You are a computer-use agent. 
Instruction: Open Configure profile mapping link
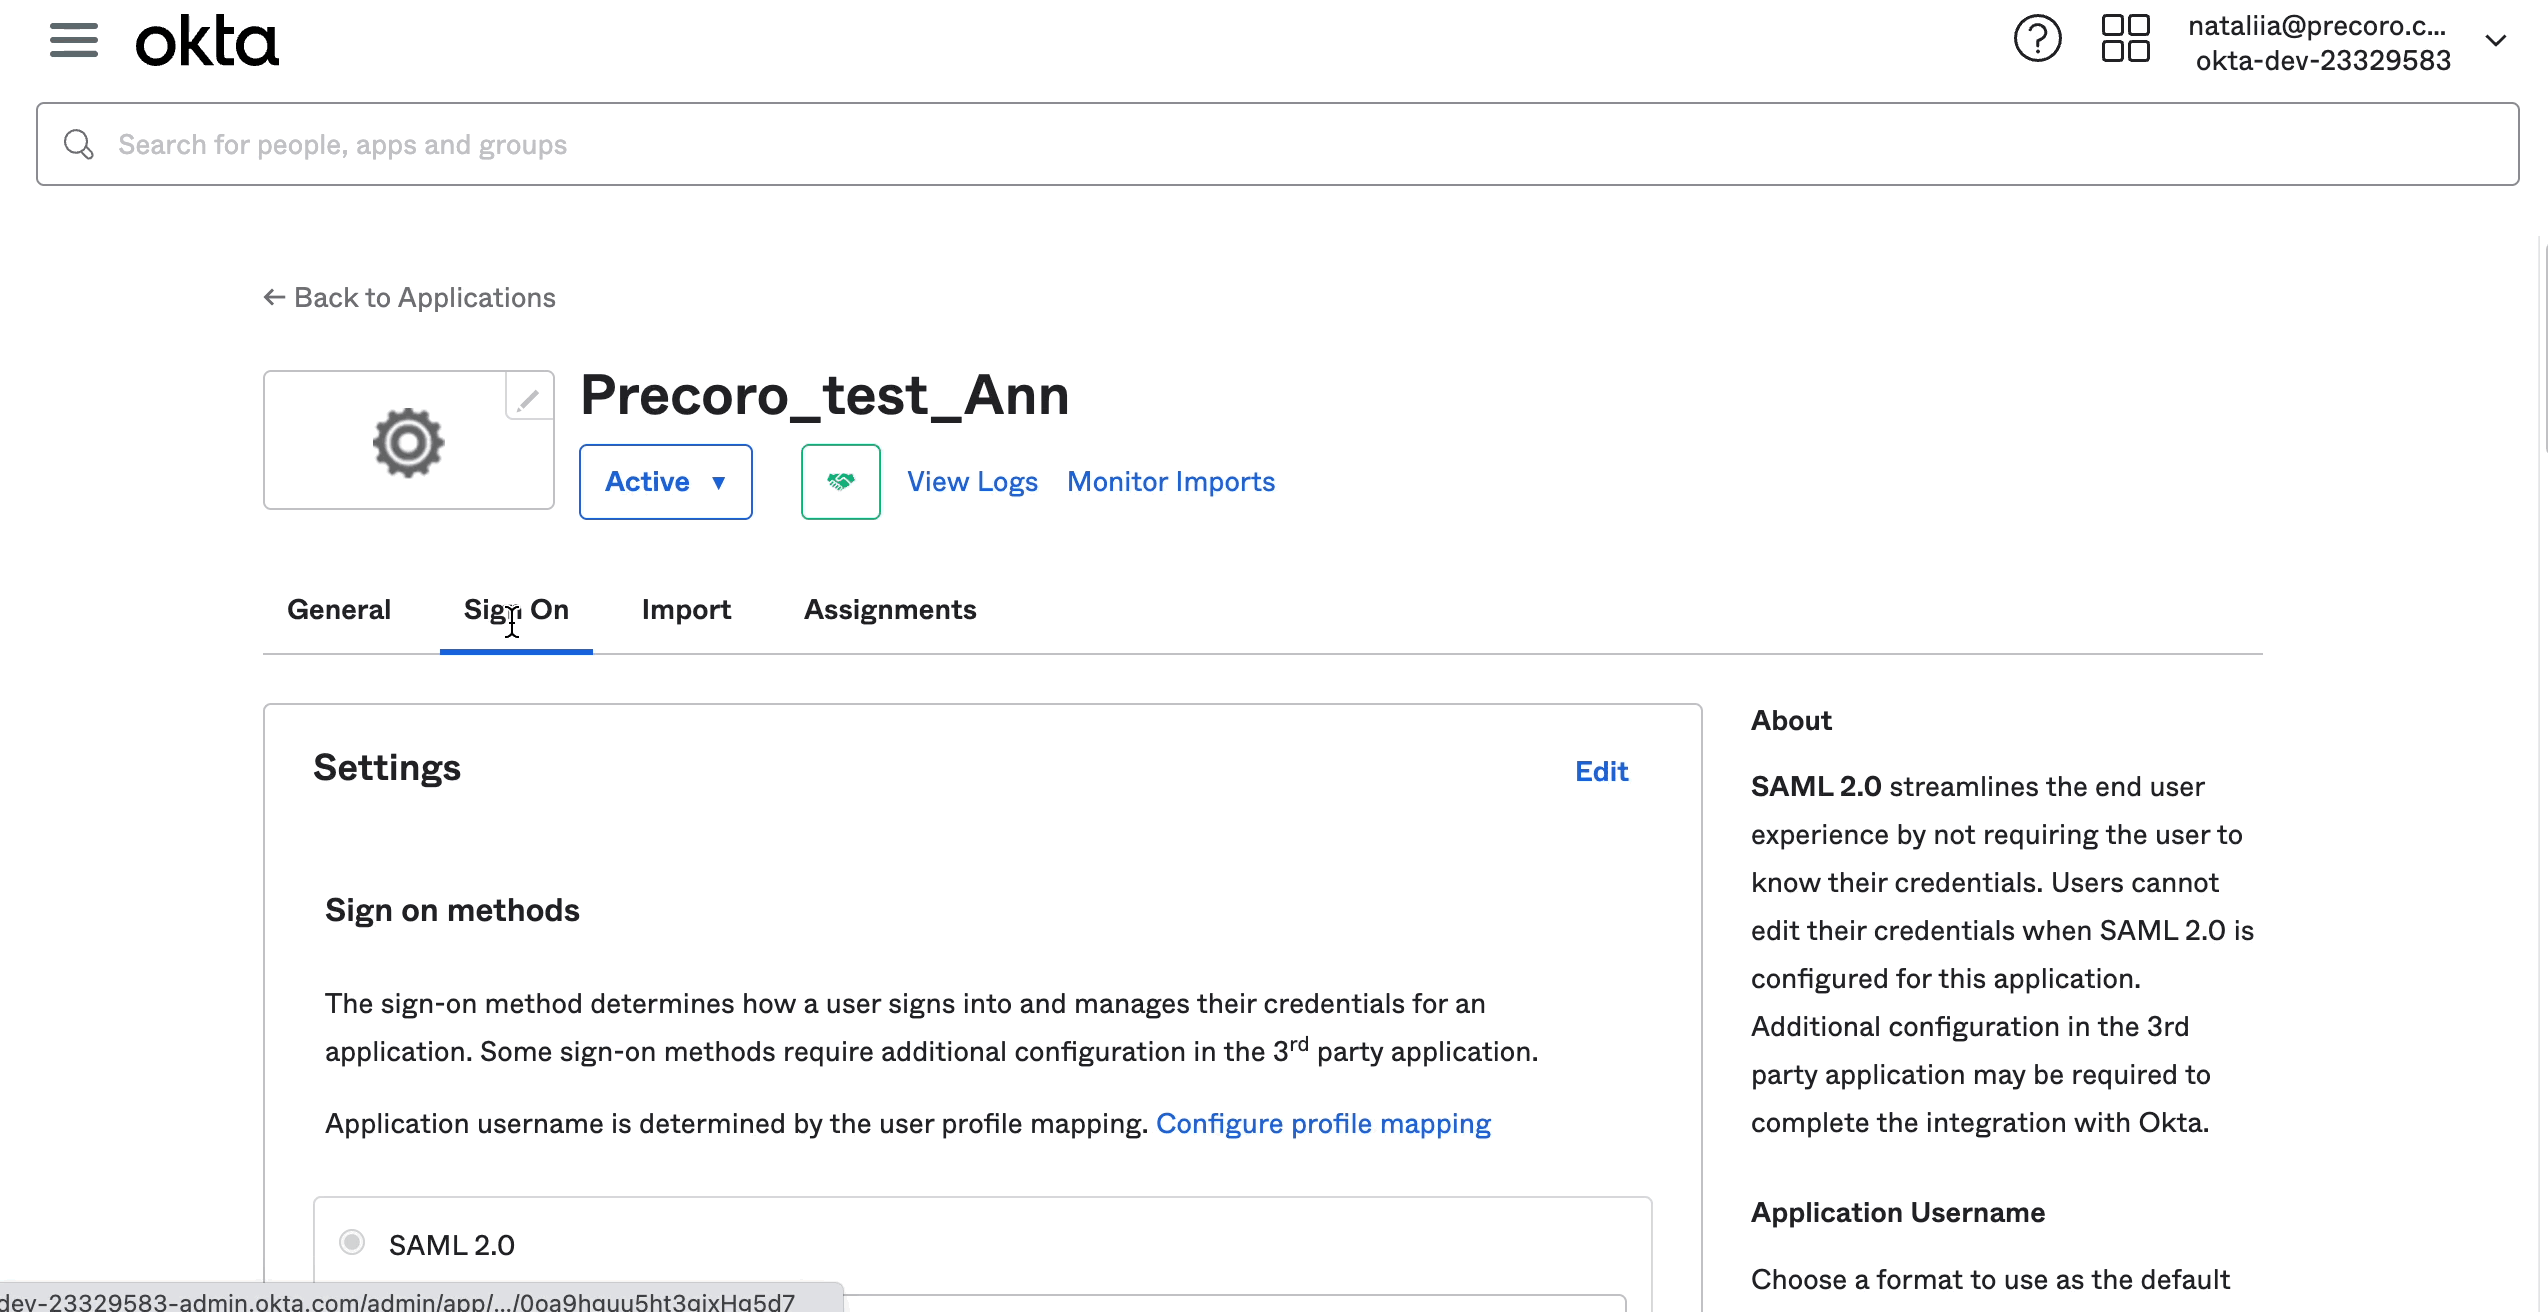tap(1323, 1124)
